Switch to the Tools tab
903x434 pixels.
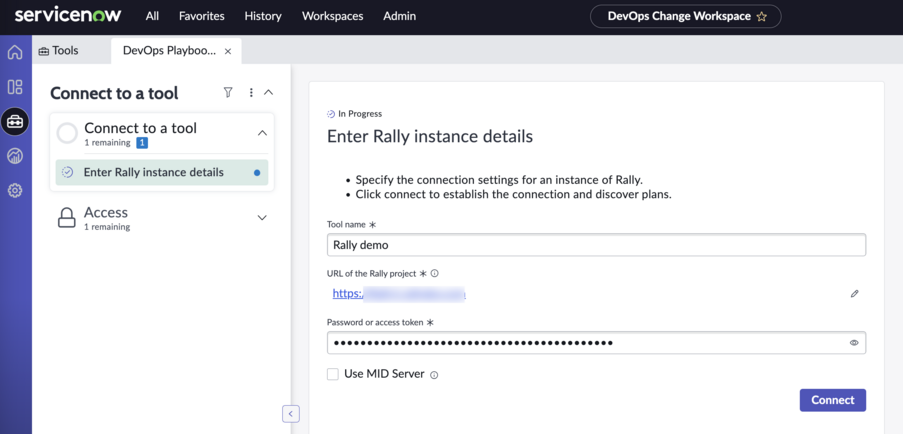tap(58, 51)
